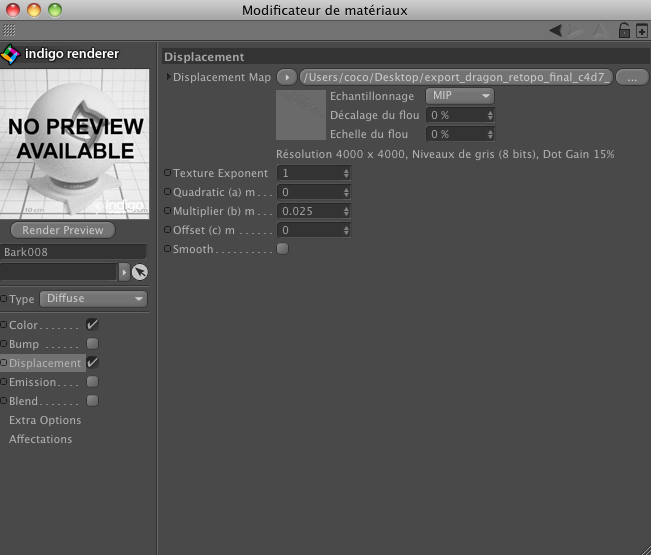Enable the Emission checkbox
This screenshot has width=651, height=555.
point(92,382)
